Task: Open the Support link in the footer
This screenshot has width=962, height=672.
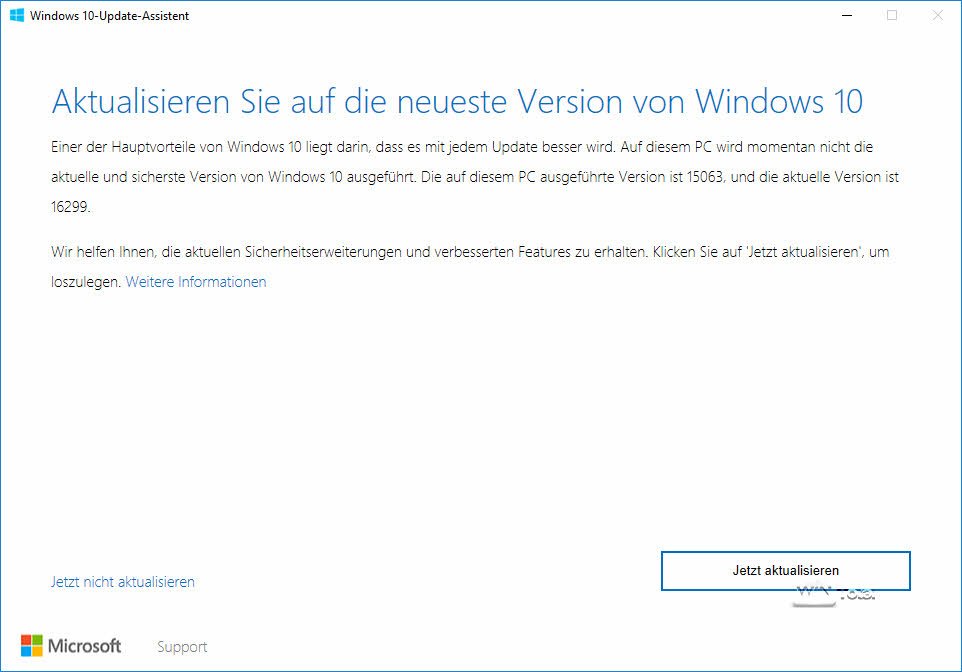Action: point(182,647)
